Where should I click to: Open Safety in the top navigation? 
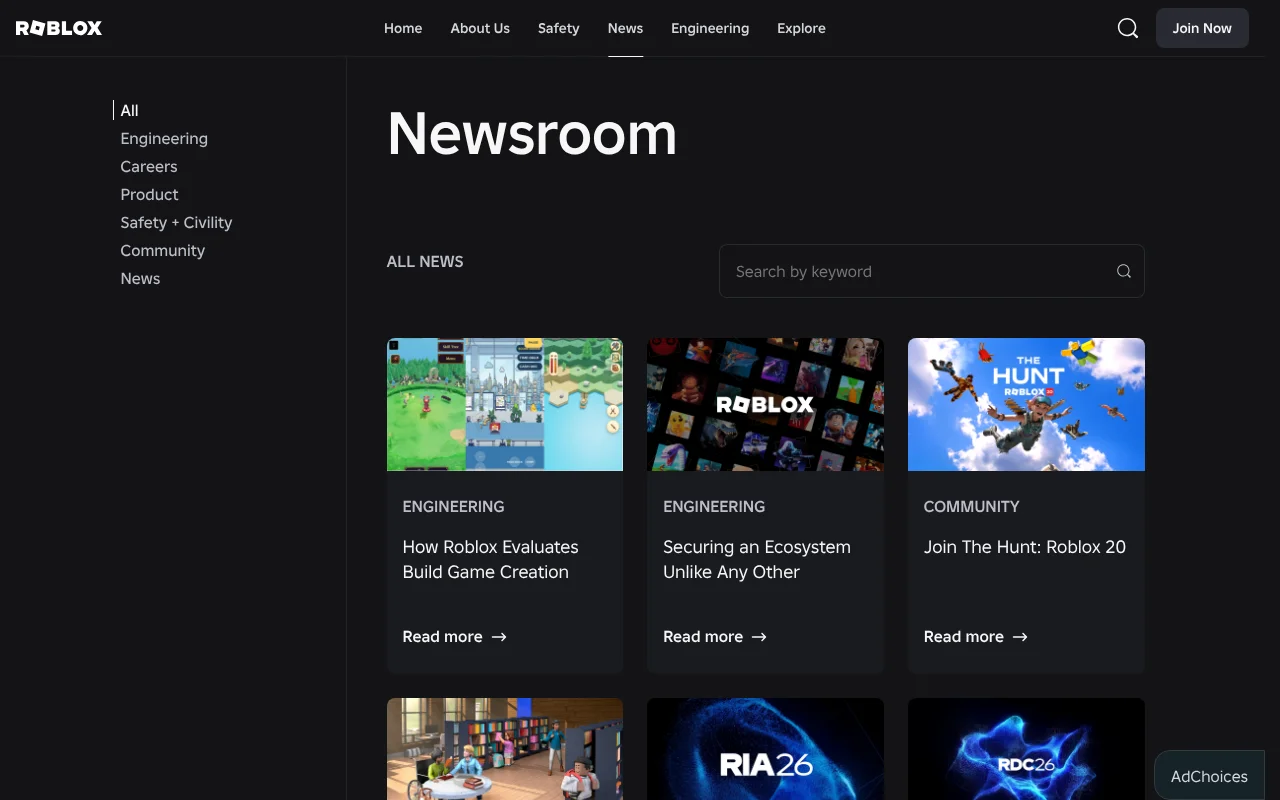tap(558, 28)
